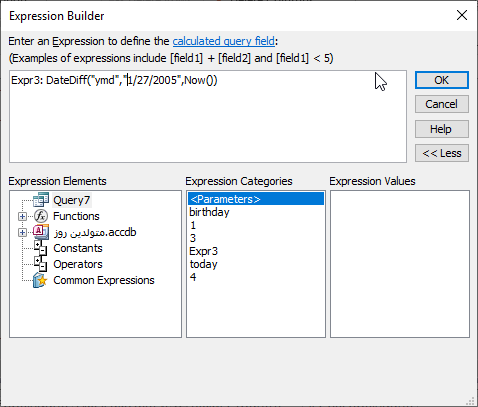Close the Expression Builder window

(x=462, y=15)
